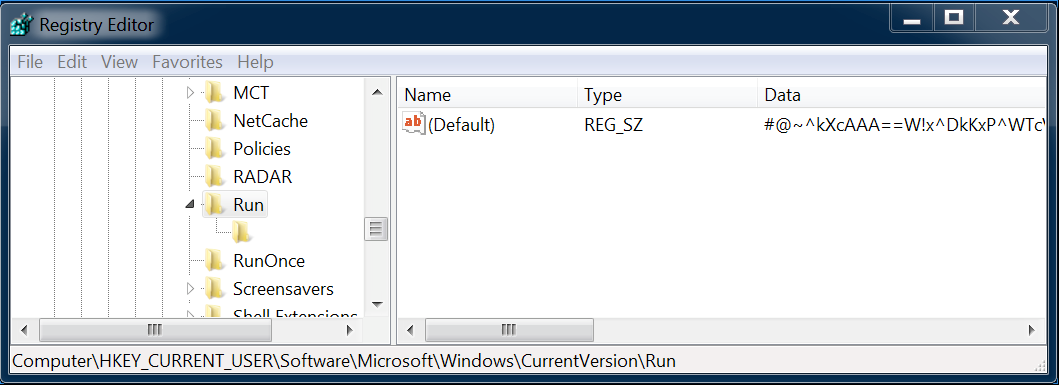This screenshot has width=1059, height=385.
Task: Select the RunOnce key label
Action: tap(269, 261)
